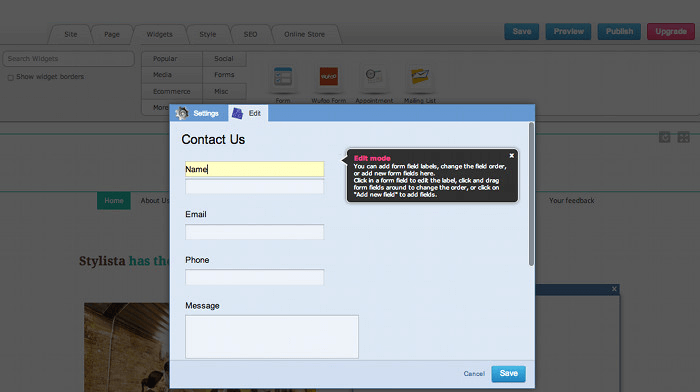Image resolution: width=700 pixels, height=392 pixels.
Task: Switch to Edit tab in dialog
Action: (248, 113)
